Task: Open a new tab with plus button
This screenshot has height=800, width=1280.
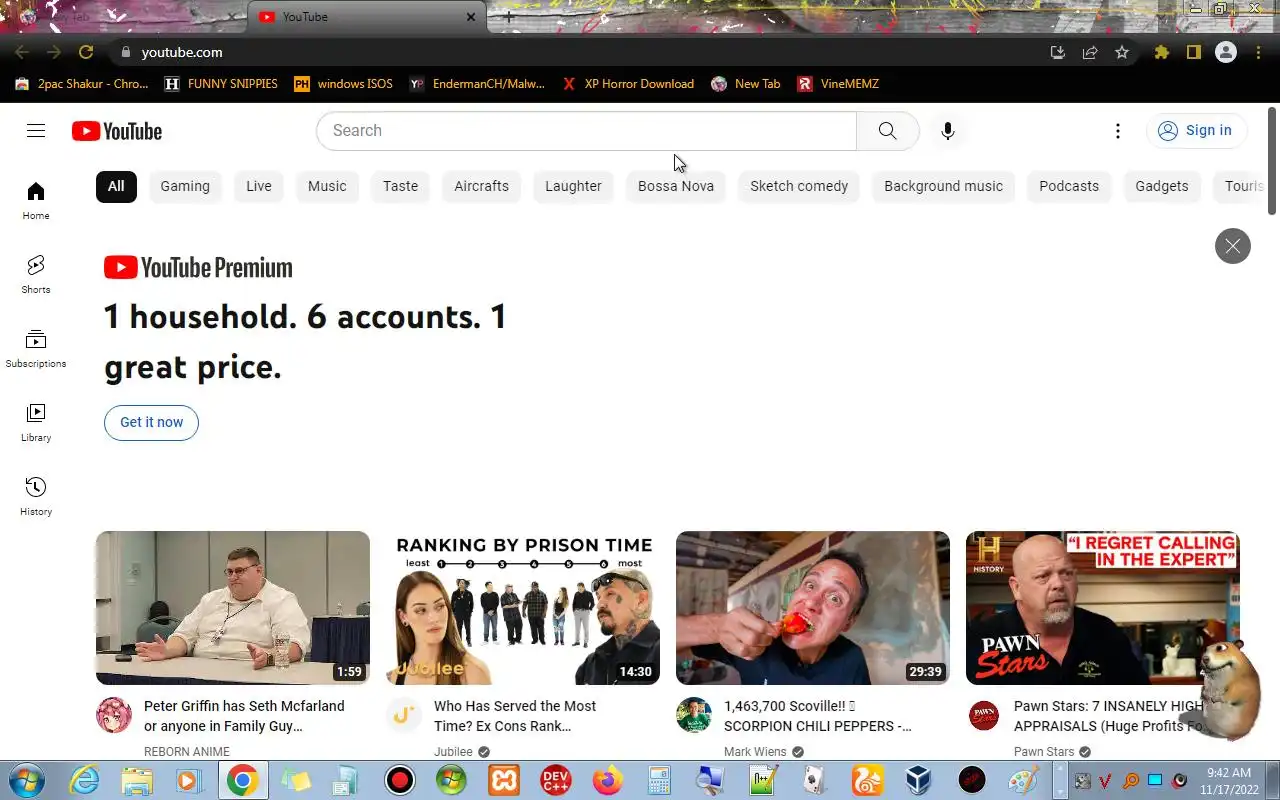Action: (509, 17)
